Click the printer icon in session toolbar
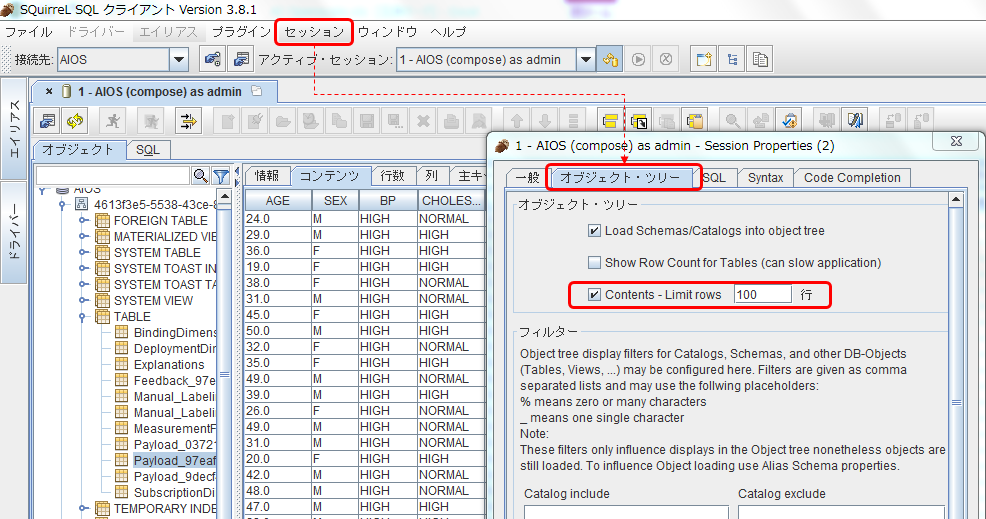 451,120
